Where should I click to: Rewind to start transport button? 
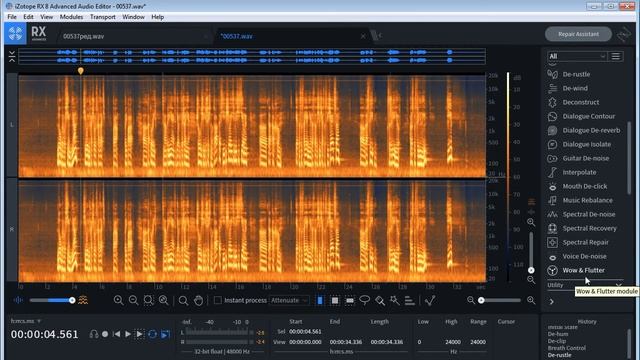[116, 334]
